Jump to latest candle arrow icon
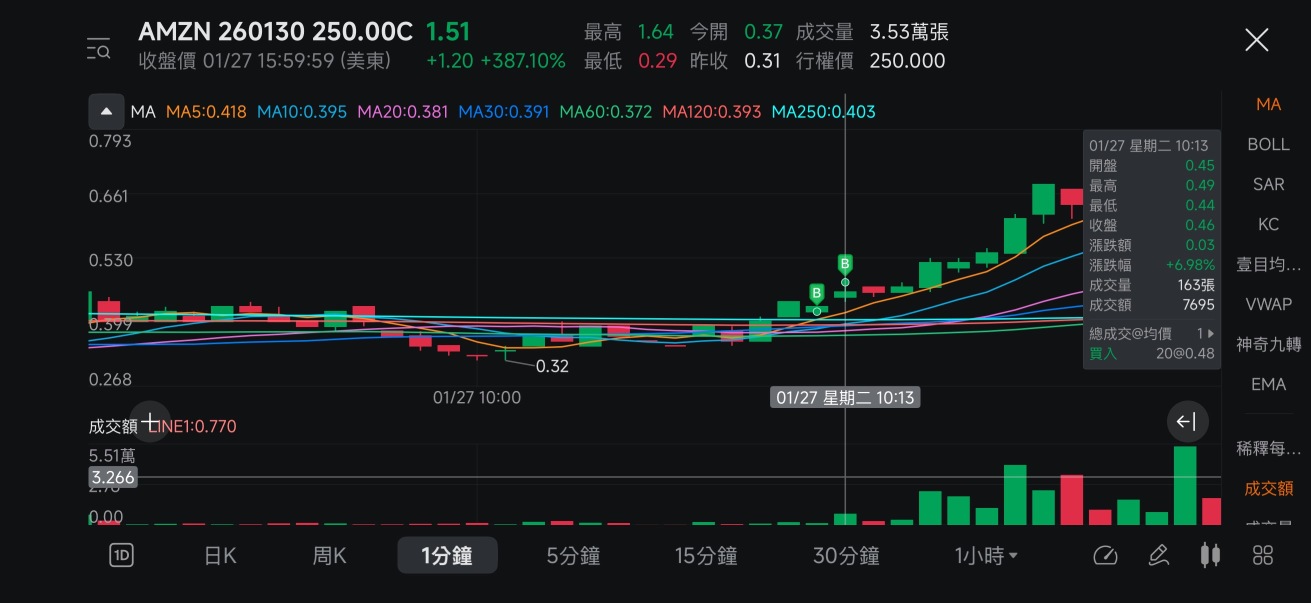Viewport: 1311px width, 603px height. 1187,422
